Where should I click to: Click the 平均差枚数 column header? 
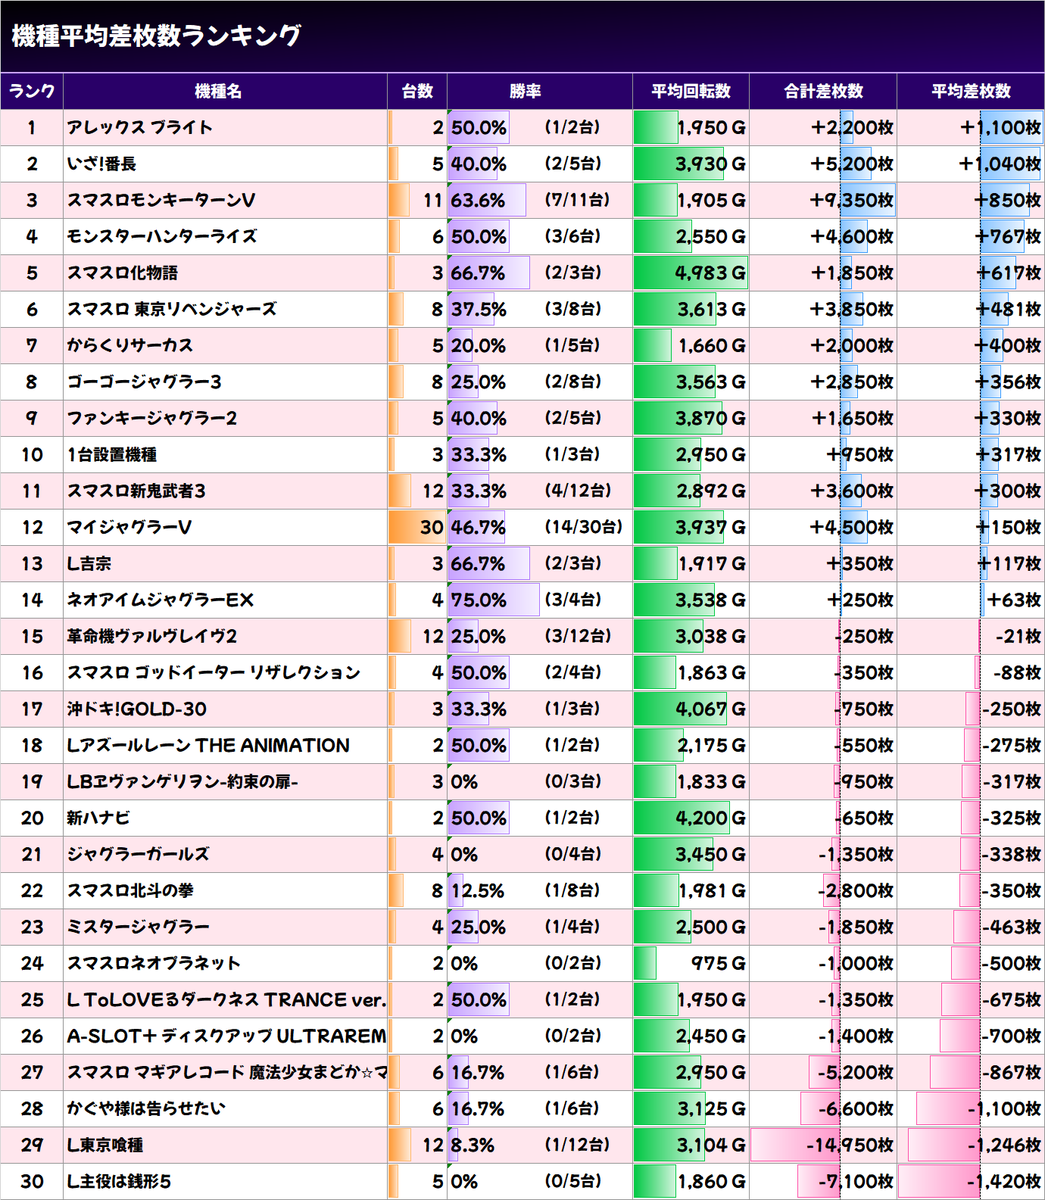coord(971,91)
